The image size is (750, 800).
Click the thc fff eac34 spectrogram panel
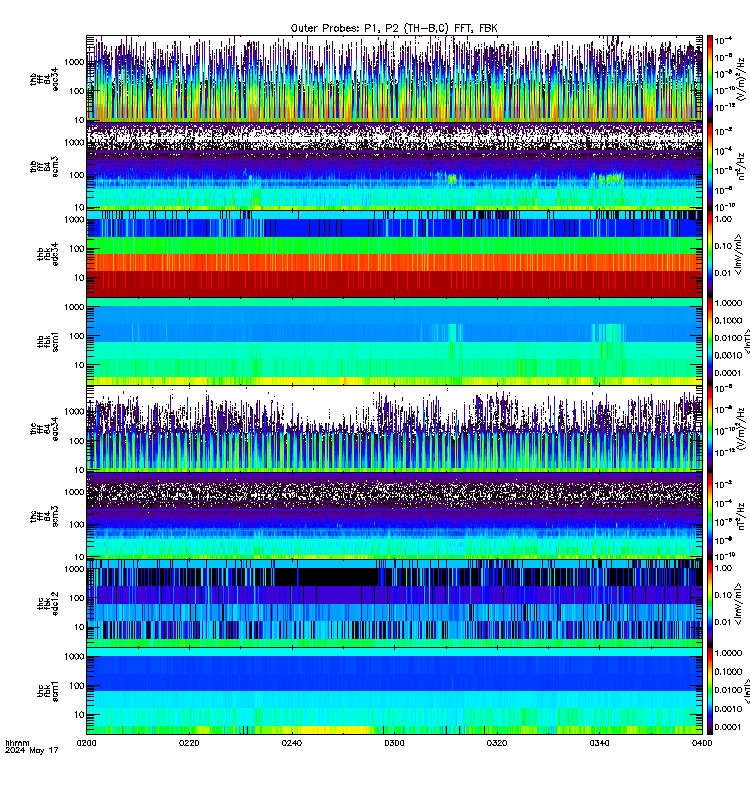[x=394, y=429]
